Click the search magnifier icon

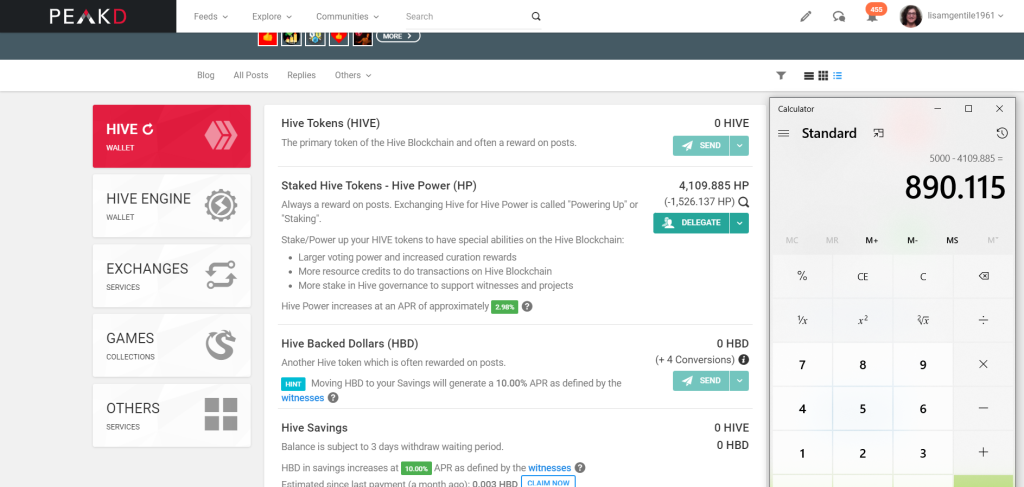point(536,16)
